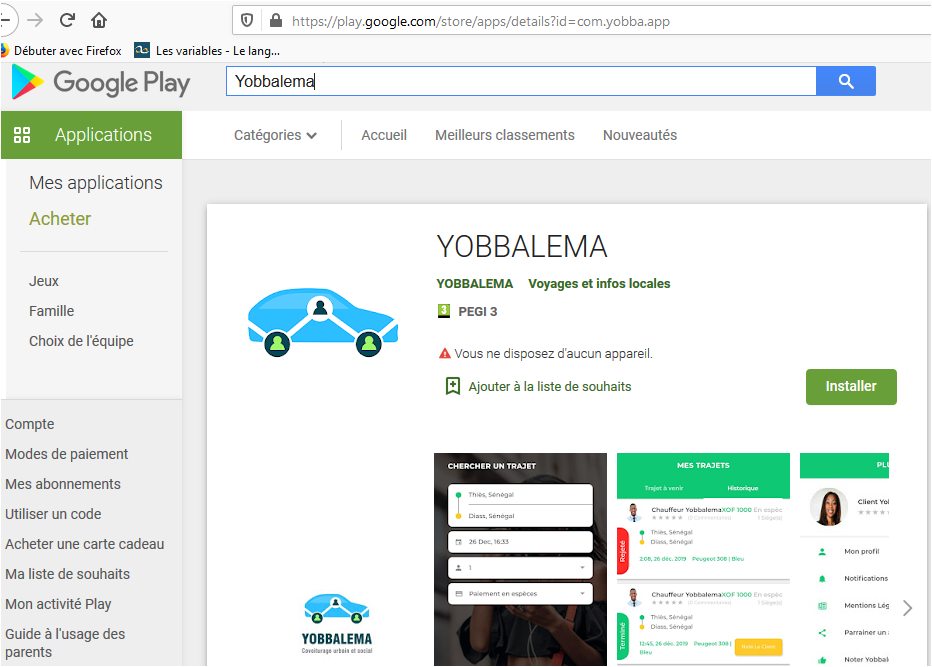Image resolution: width=932 pixels, height=667 pixels.
Task: Click the Applications grid icon
Action: tap(22, 135)
